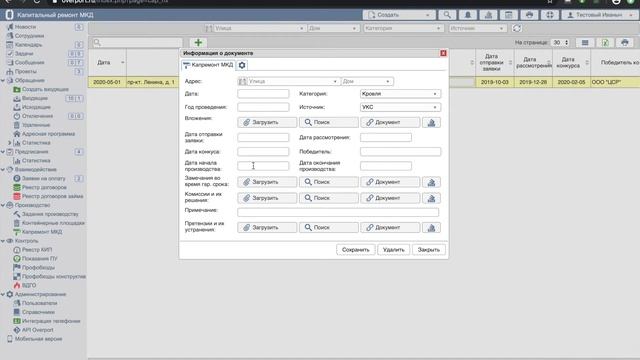
Task: Focus the table search box
Action: (137, 42)
